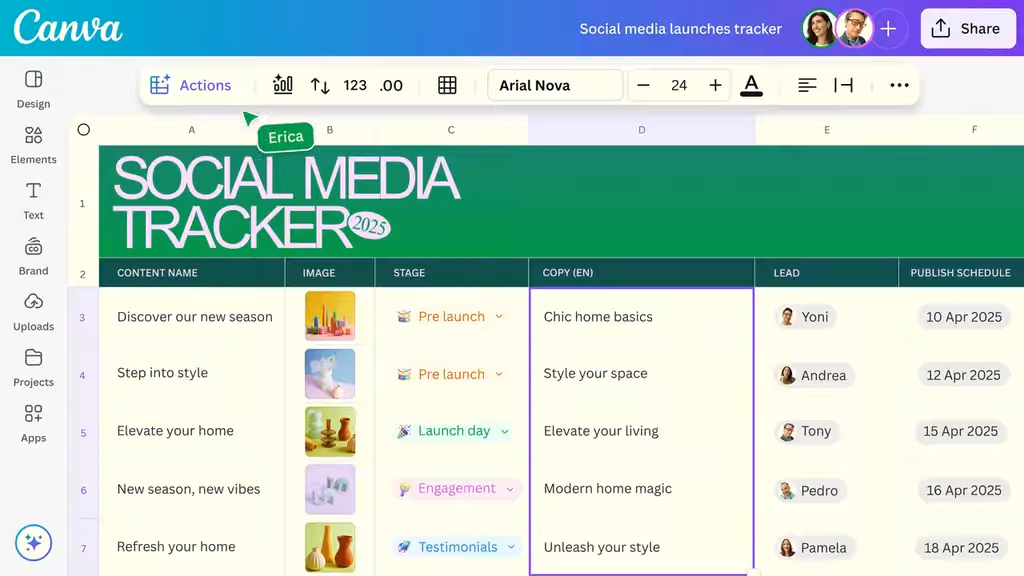1024x576 pixels.
Task: Select column F header
Action: tap(974, 130)
